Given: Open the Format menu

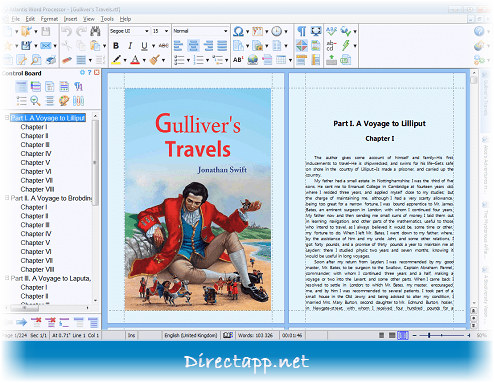Looking at the screenshot, I should point(49,19).
